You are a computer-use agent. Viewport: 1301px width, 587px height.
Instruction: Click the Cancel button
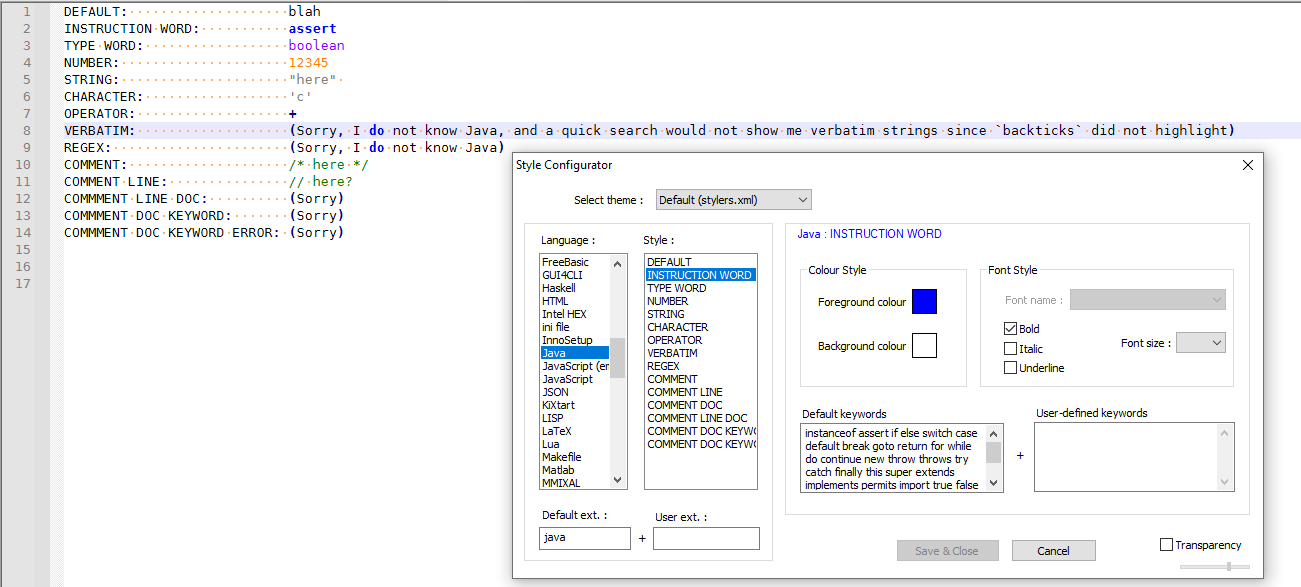[x=1054, y=551]
